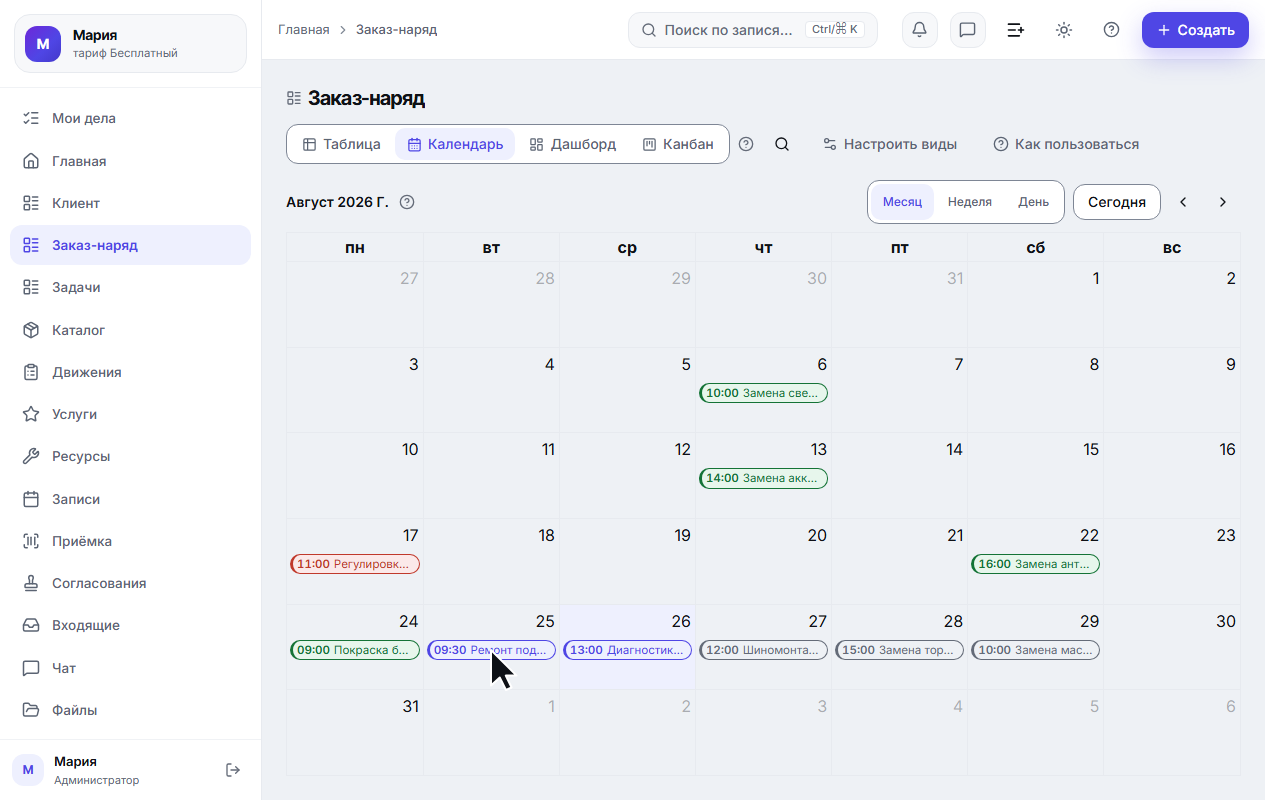Open 09:00 Покраска б... event
Viewport: 1280px width, 800px height.
click(355, 650)
